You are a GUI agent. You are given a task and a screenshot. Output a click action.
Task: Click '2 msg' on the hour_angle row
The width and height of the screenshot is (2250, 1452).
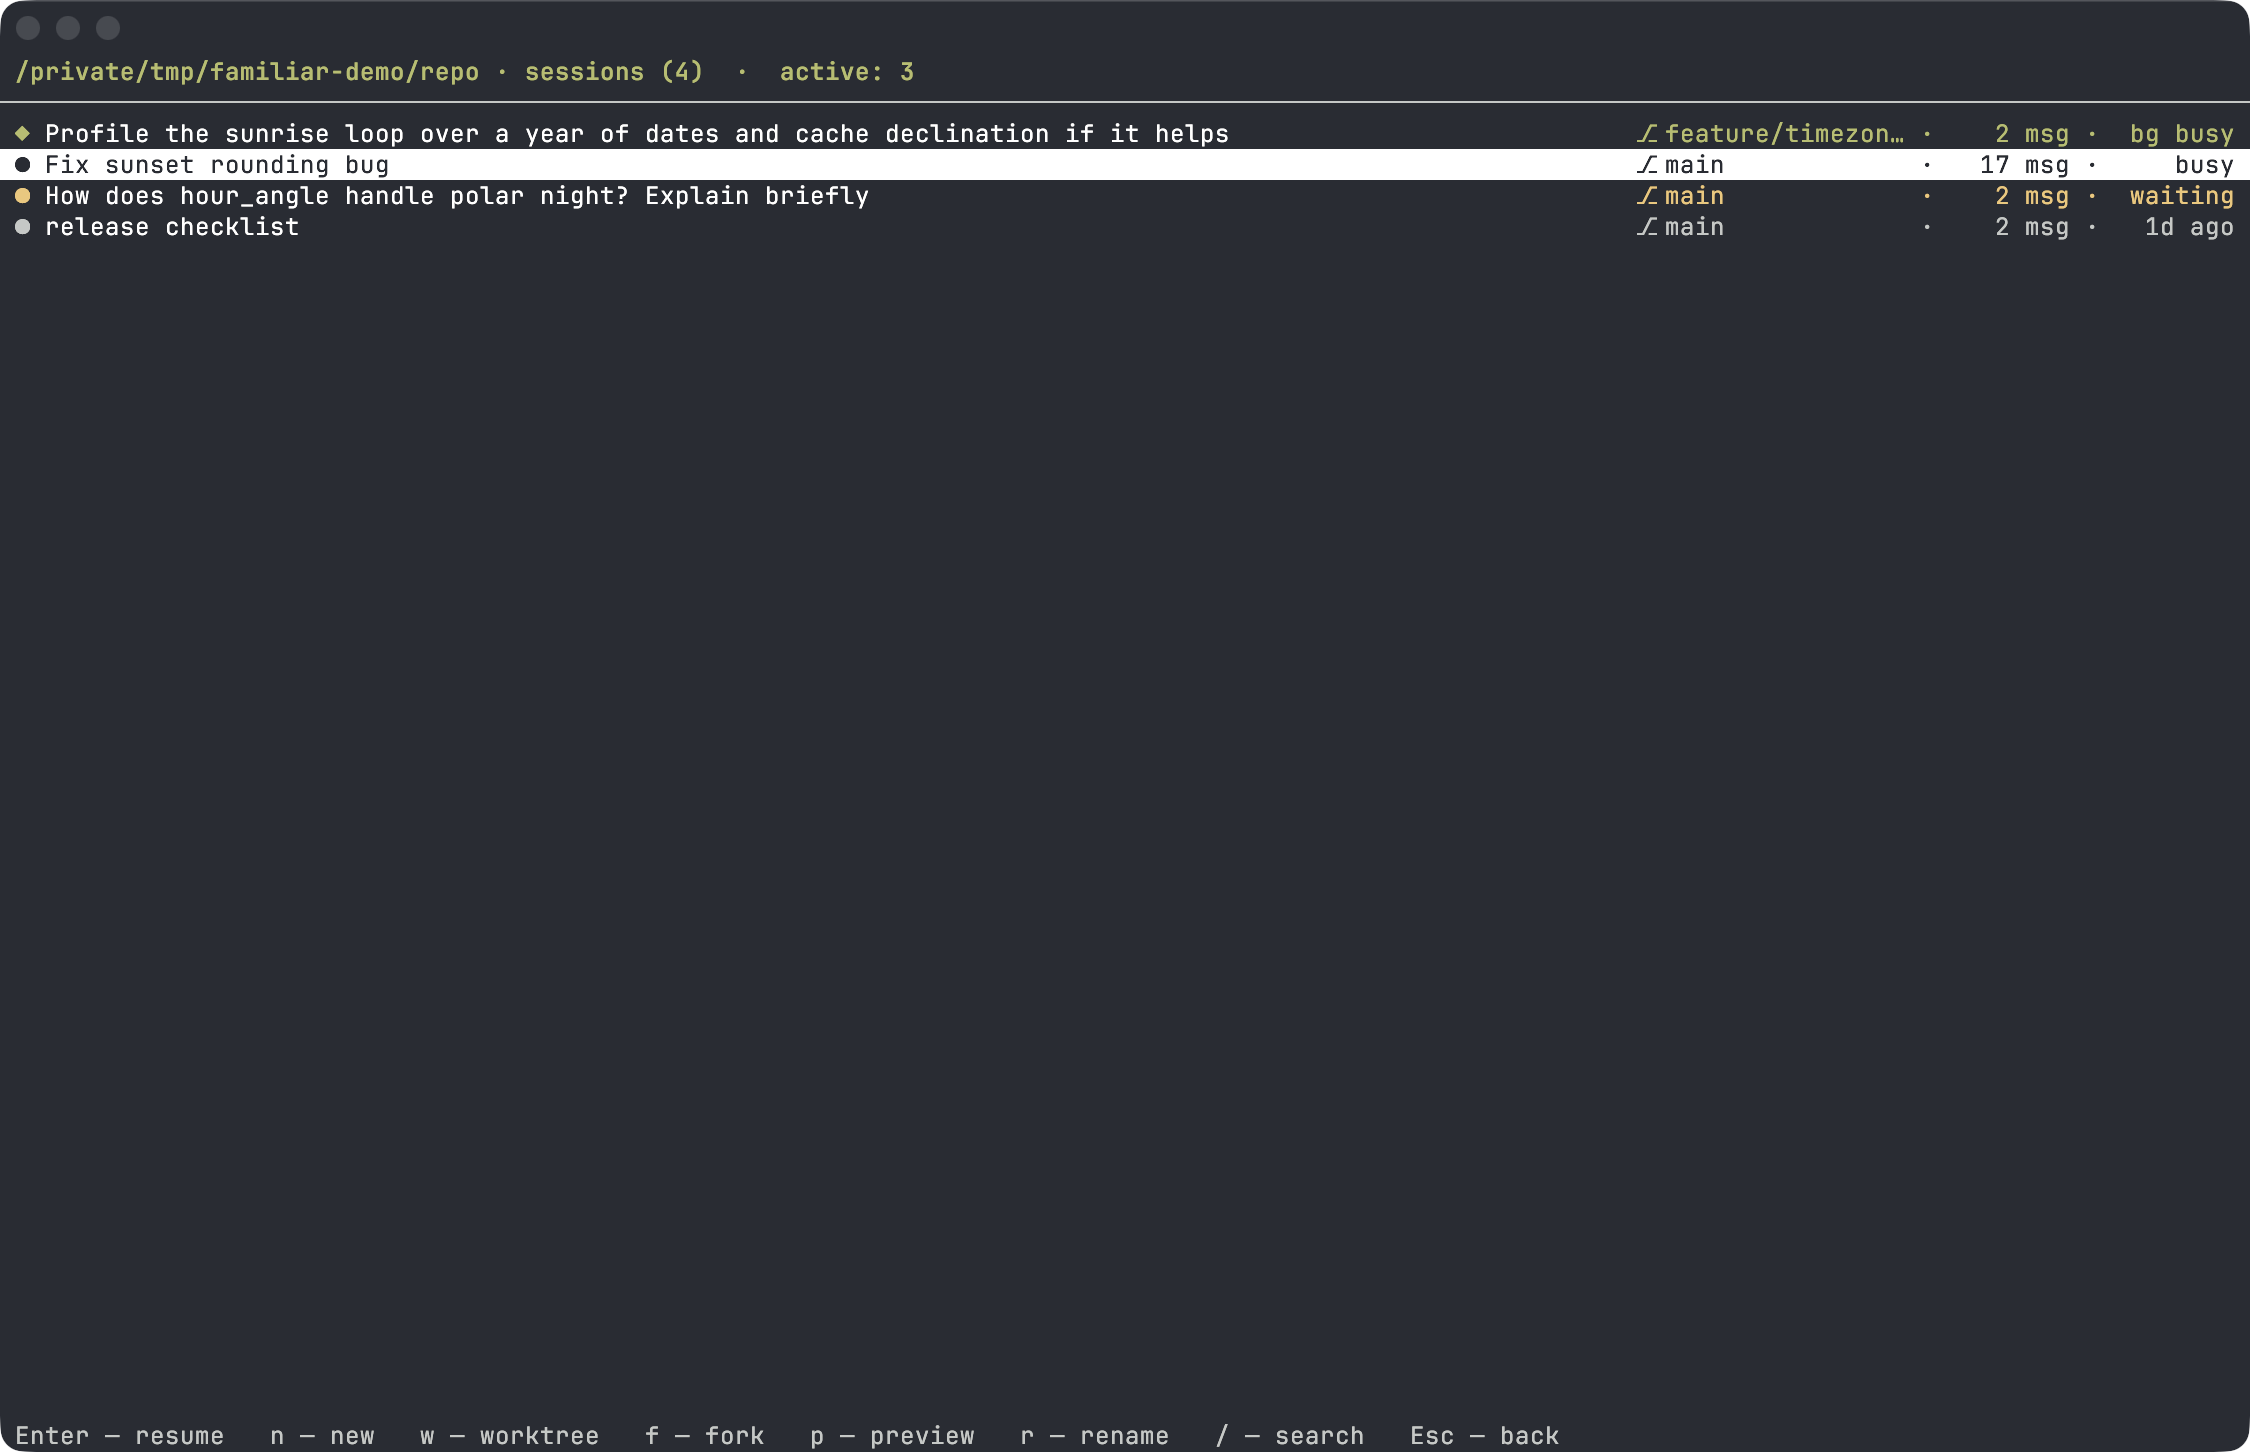2032,196
